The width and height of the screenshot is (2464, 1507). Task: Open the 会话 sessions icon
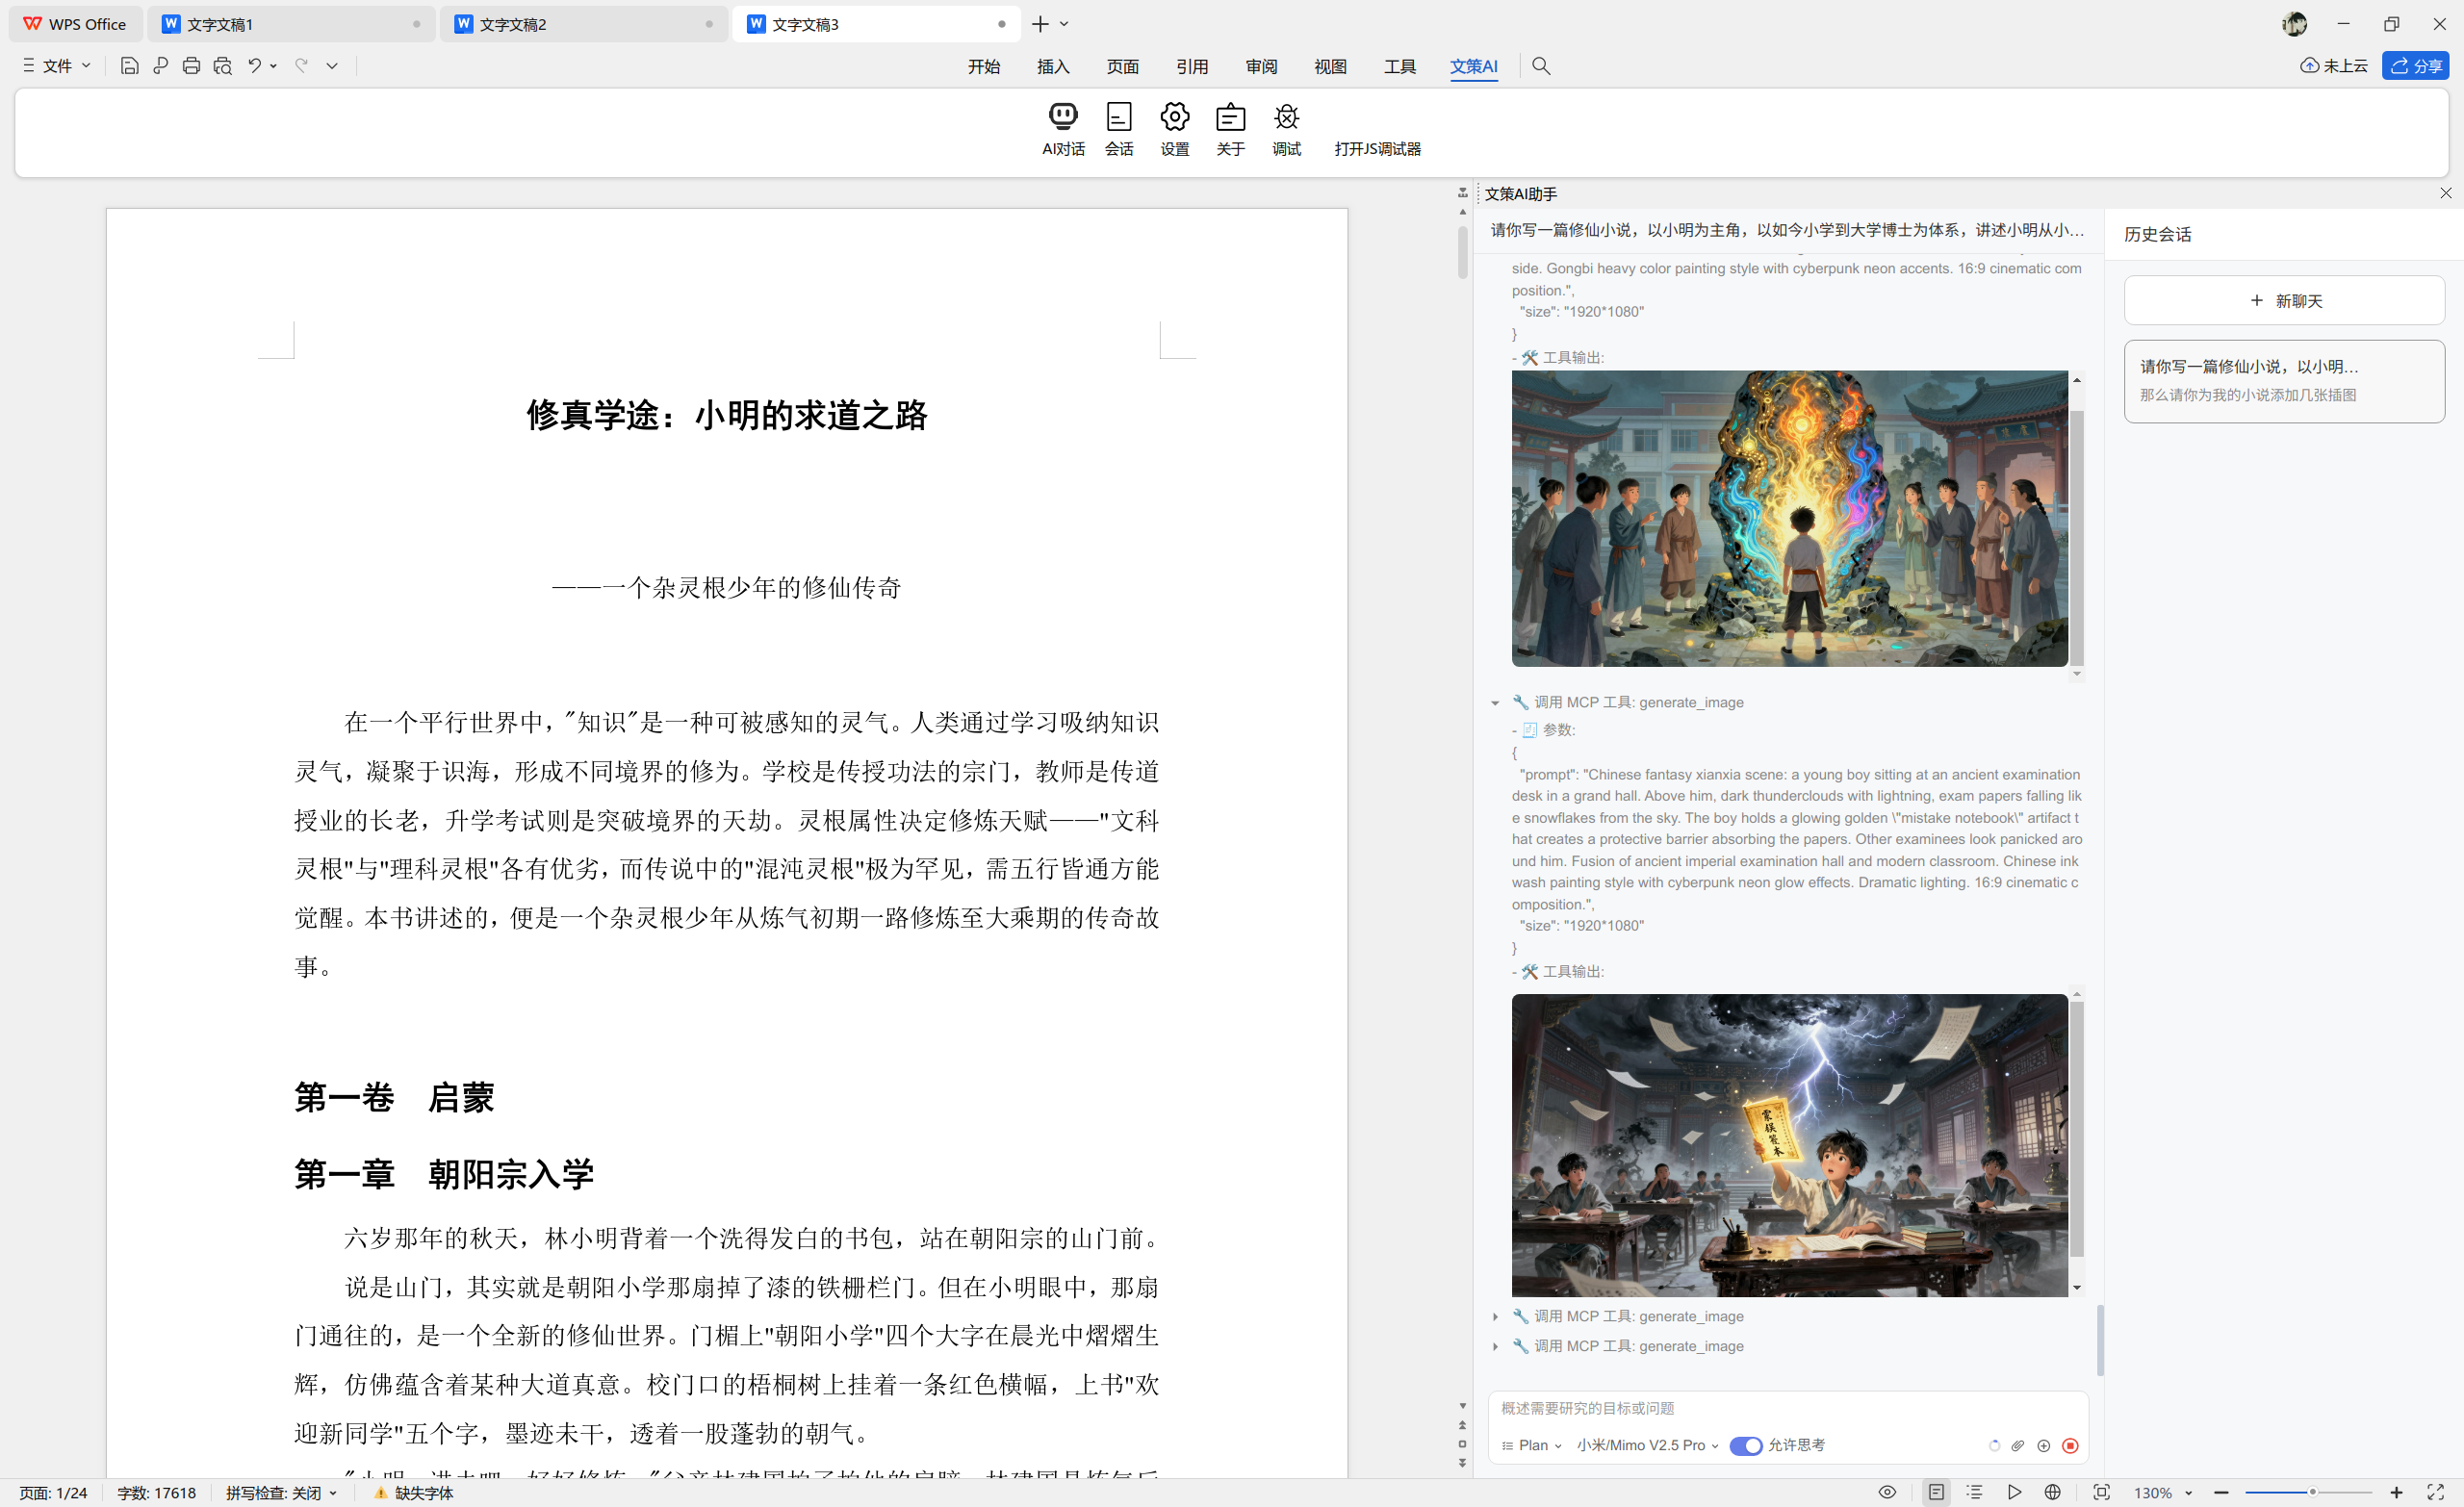(x=1119, y=130)
